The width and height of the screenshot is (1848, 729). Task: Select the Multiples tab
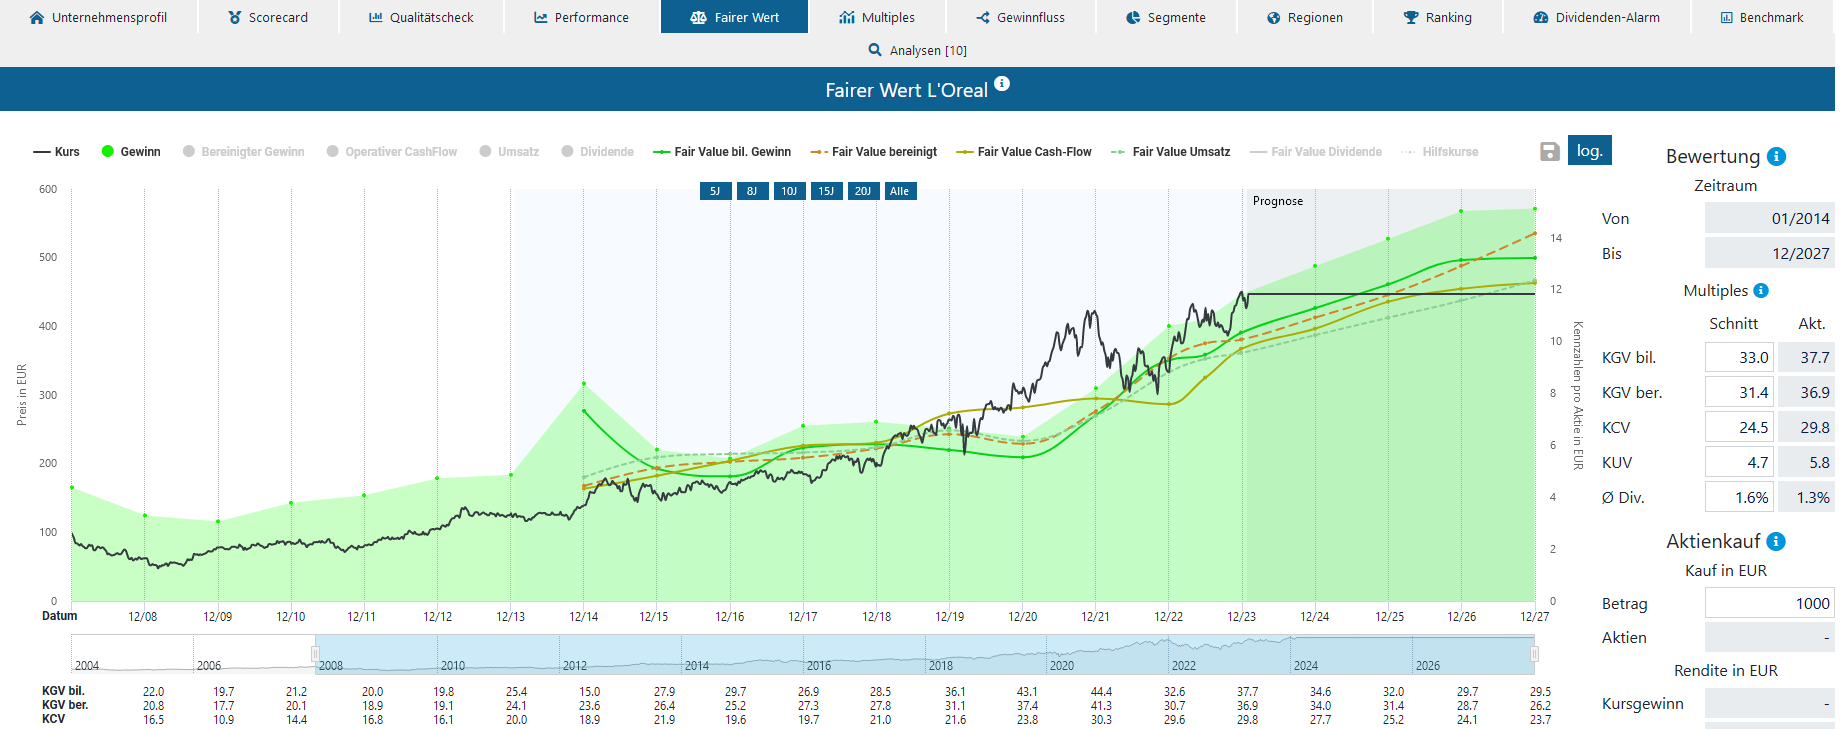tap(877, 17)
